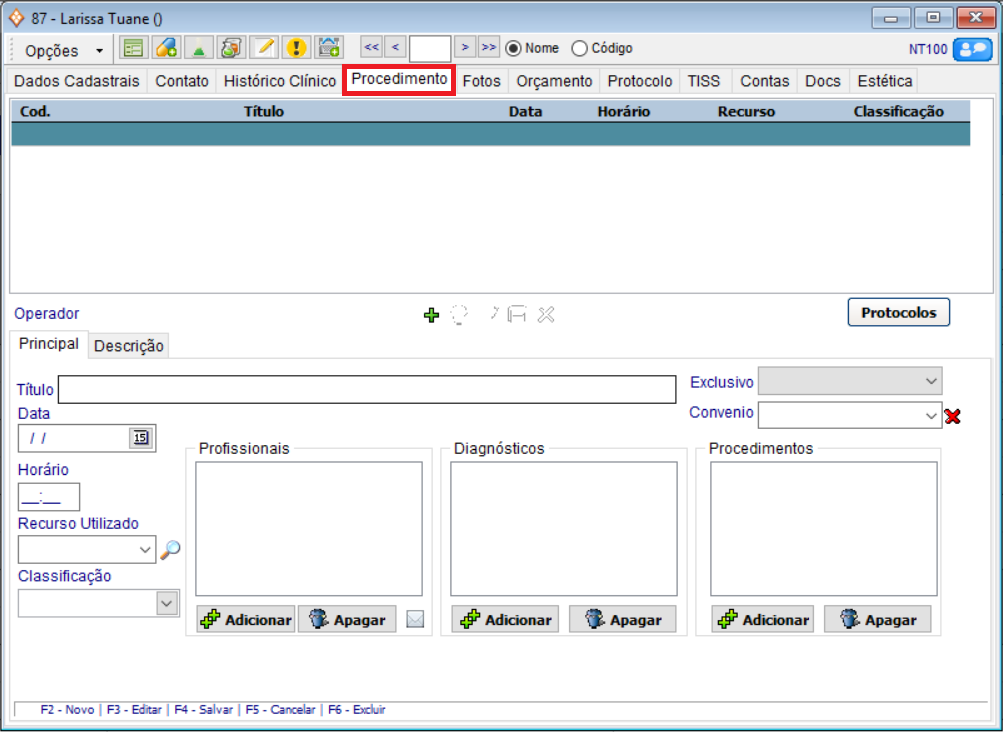Click the red X beside Convenio
The image size is (1003, 732).
[x=952, y=416]
